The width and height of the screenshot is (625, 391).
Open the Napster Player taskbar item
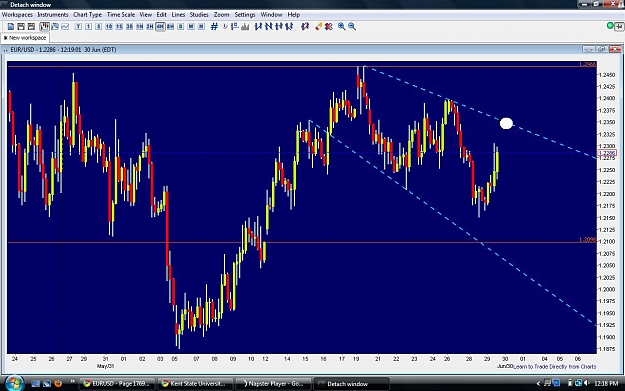click(273, 384)
